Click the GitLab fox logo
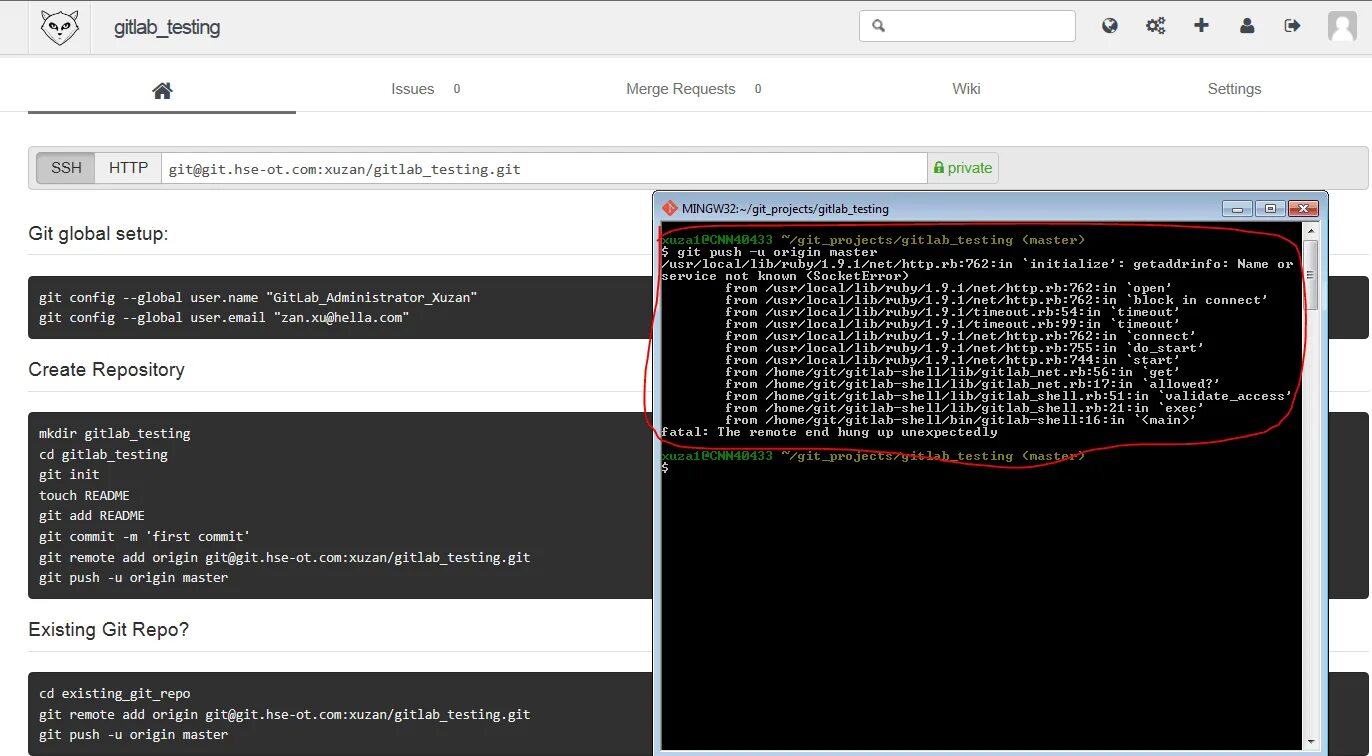Viewport: 1372px width, 756px height. coord(60,27)
